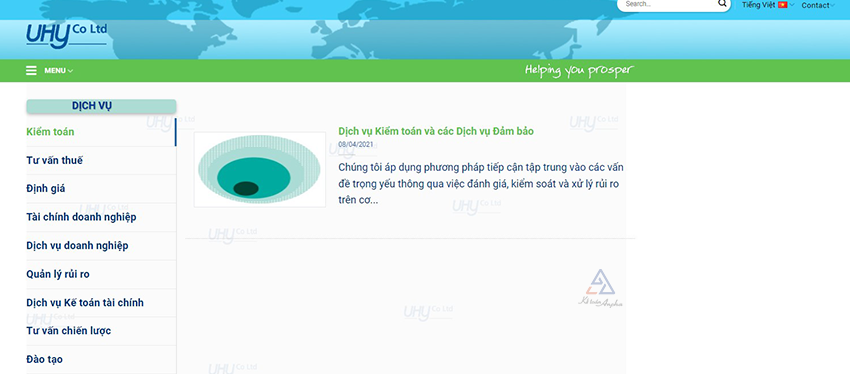Open the Tư vấn thuế service
Screen dimensions: 850x374
(x=54, y=160)
